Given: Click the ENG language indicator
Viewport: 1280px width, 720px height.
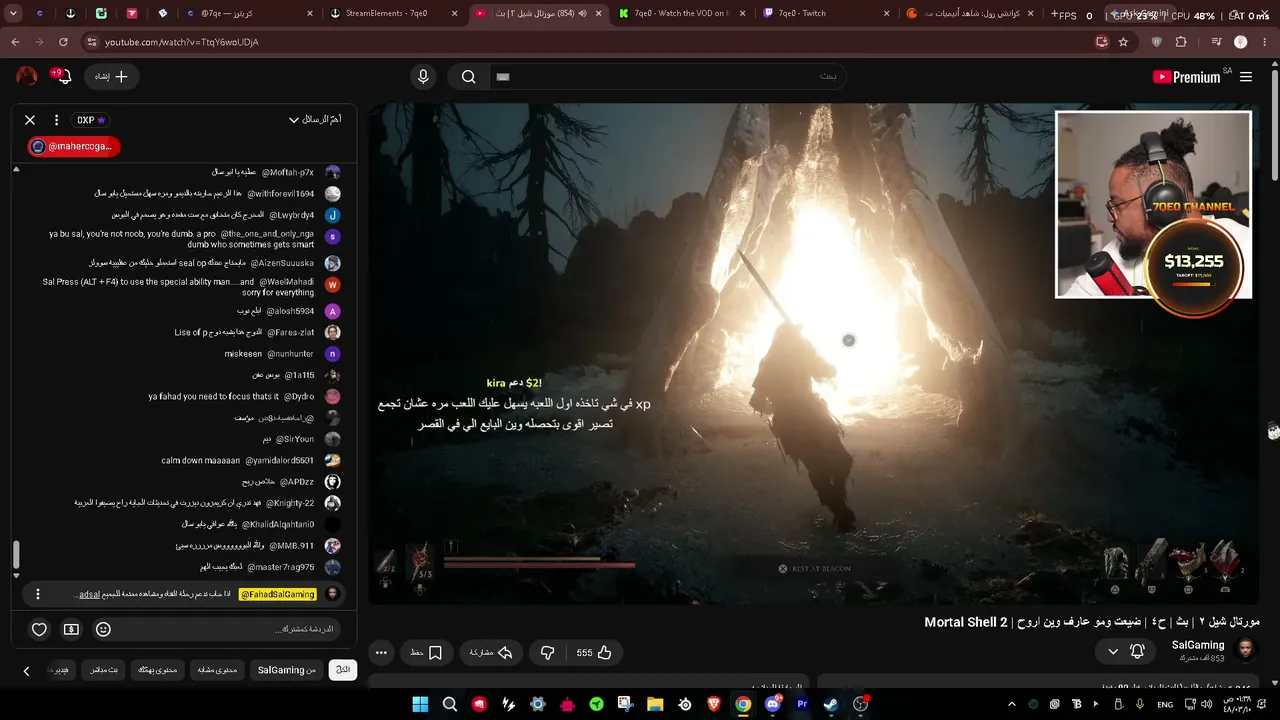Looking at the screenshot, I should click(1165, 704).
